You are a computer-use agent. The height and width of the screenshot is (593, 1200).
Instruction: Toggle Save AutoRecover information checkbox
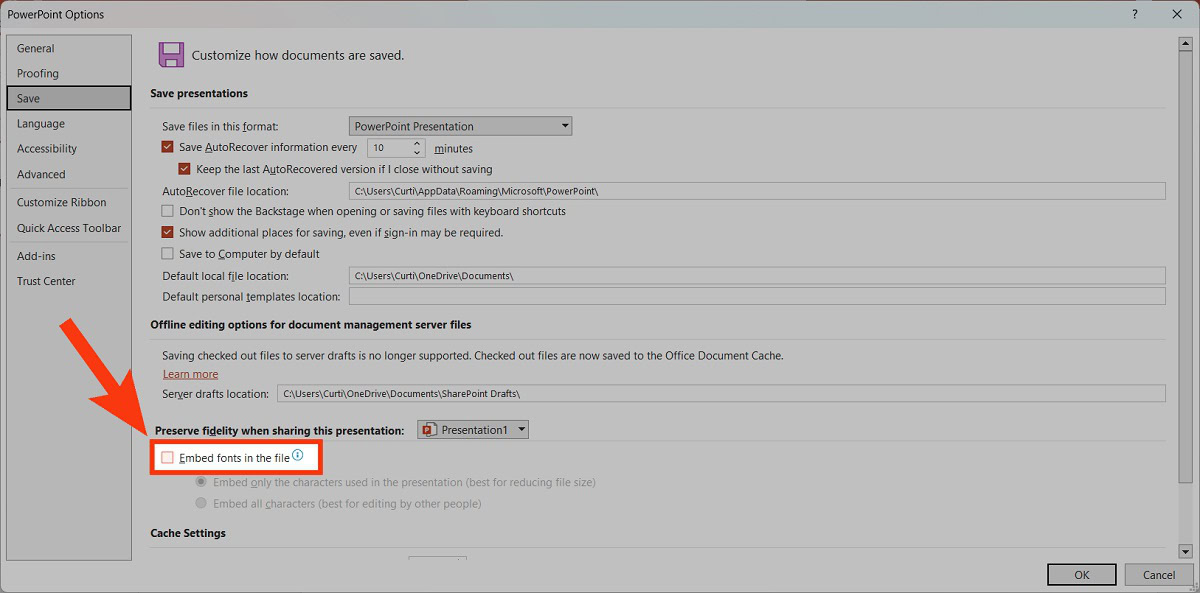(x=168, y=147)
